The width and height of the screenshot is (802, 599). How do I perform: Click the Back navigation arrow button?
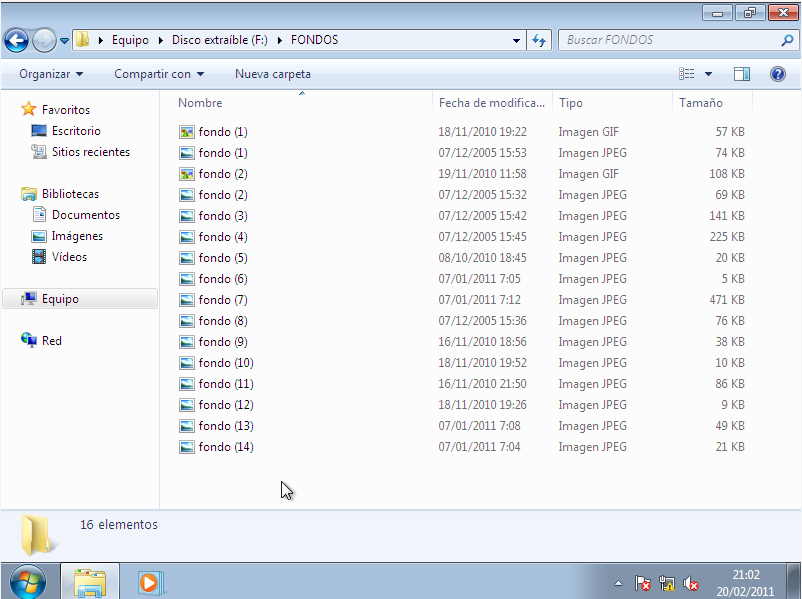[x=16, y=41]
